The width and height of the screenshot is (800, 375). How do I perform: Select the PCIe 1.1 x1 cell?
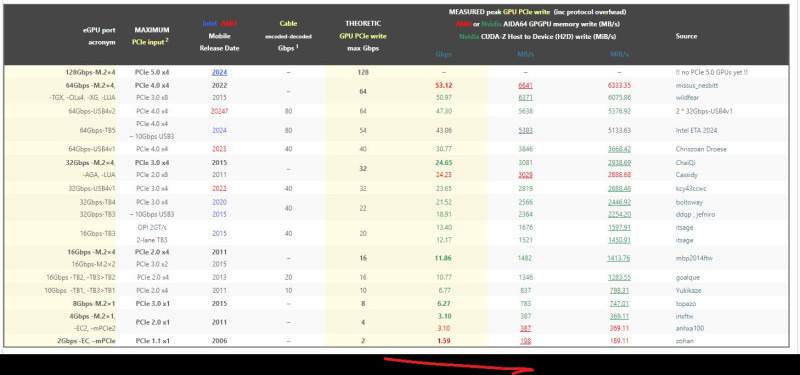[x=152, y=341]
